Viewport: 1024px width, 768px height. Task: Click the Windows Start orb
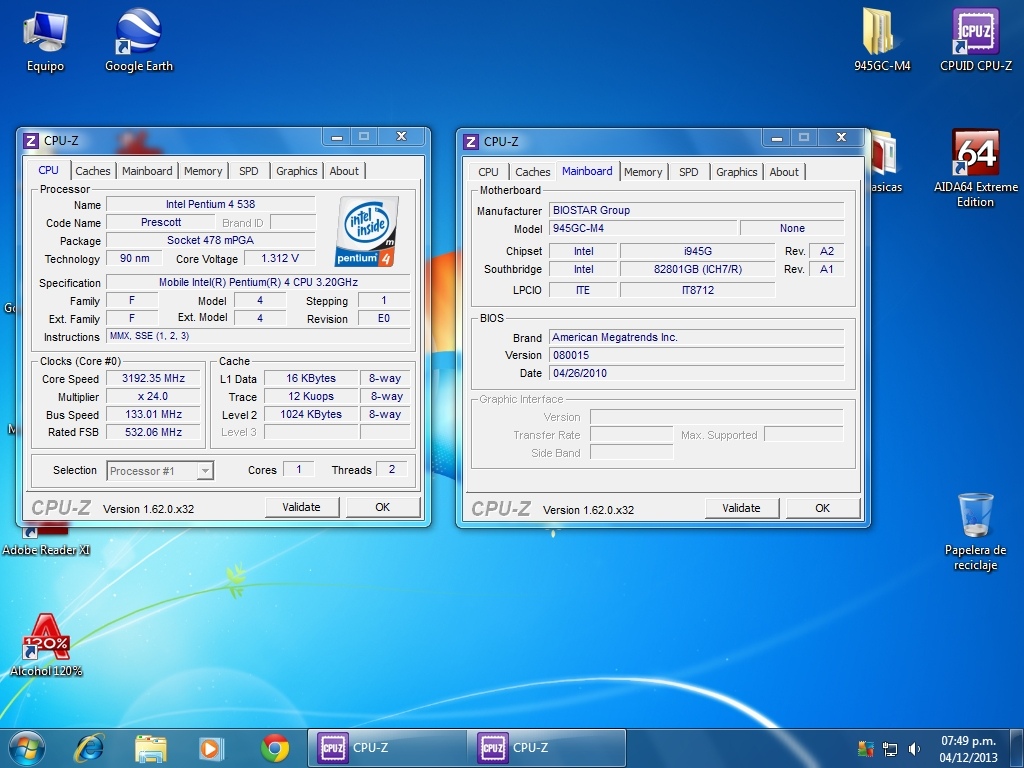(27, 747)
